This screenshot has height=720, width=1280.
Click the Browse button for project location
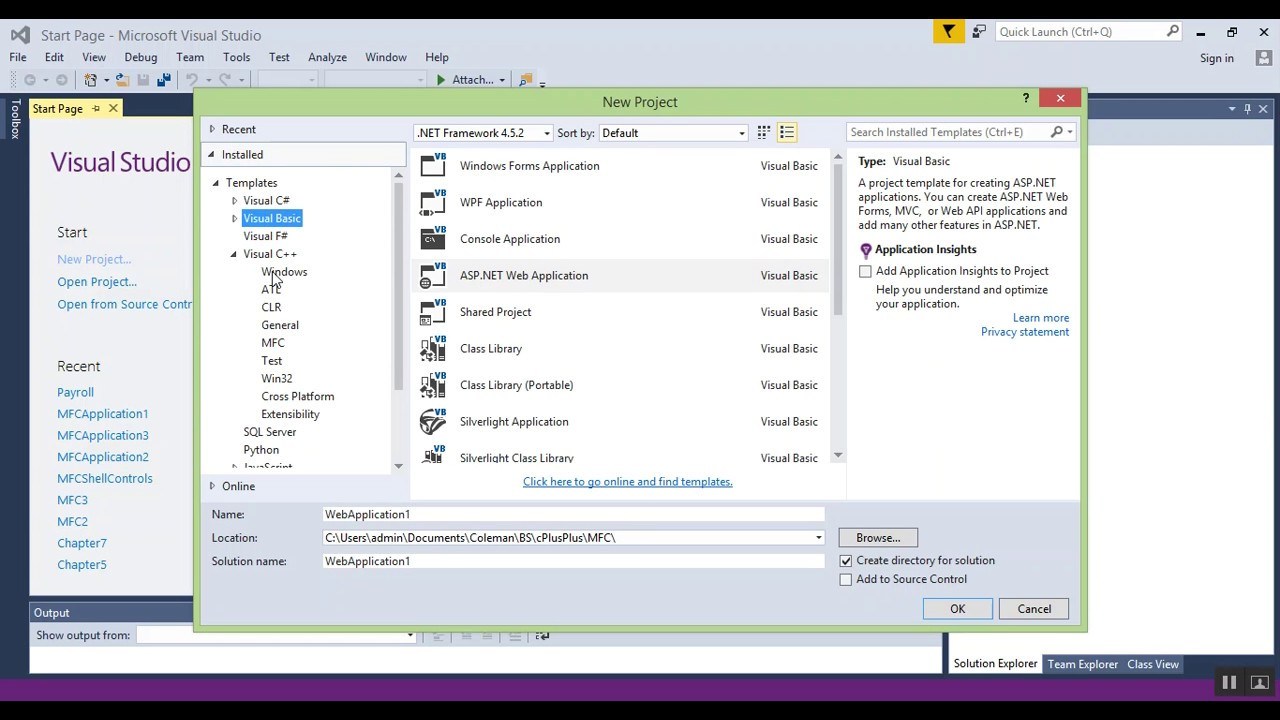(877, 537)
